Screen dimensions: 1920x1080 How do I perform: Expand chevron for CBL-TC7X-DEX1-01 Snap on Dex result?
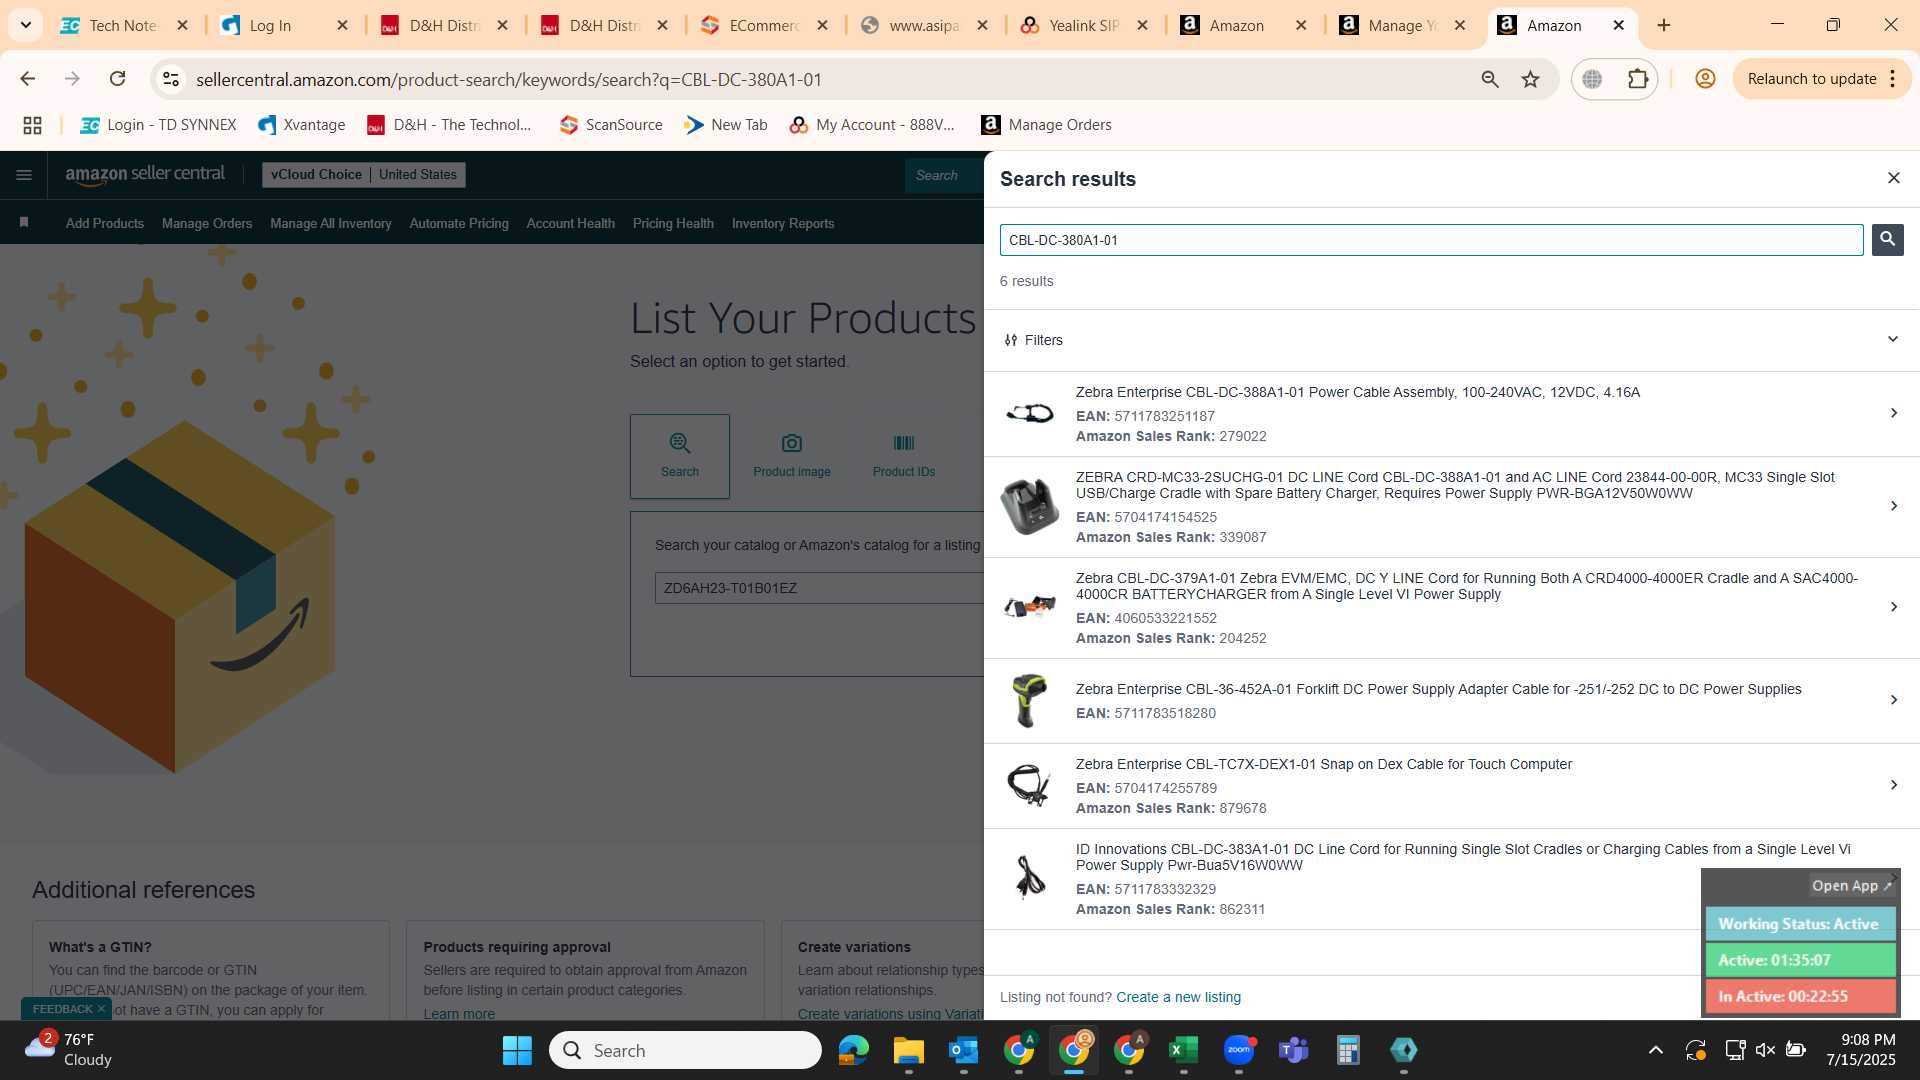1893,785
